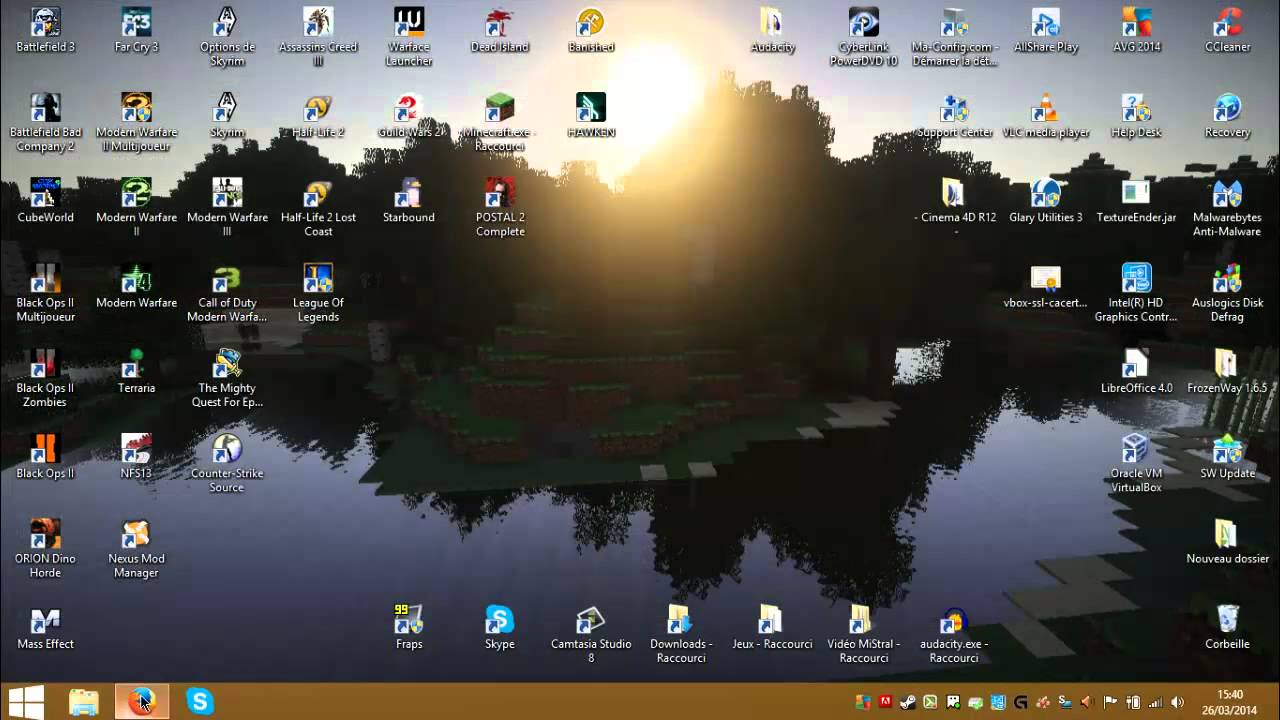Select the Glary Utilities 3 icon

[1046, 192]
